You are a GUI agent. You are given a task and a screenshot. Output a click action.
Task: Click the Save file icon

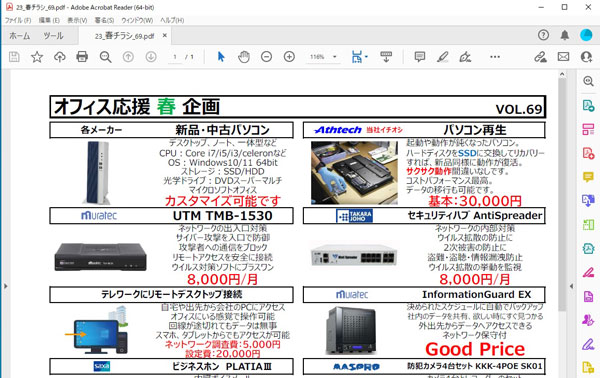click(14, 57)
